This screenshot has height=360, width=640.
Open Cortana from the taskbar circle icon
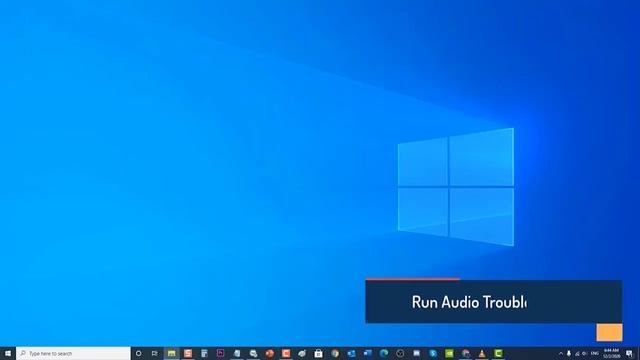tap(138, 353)
